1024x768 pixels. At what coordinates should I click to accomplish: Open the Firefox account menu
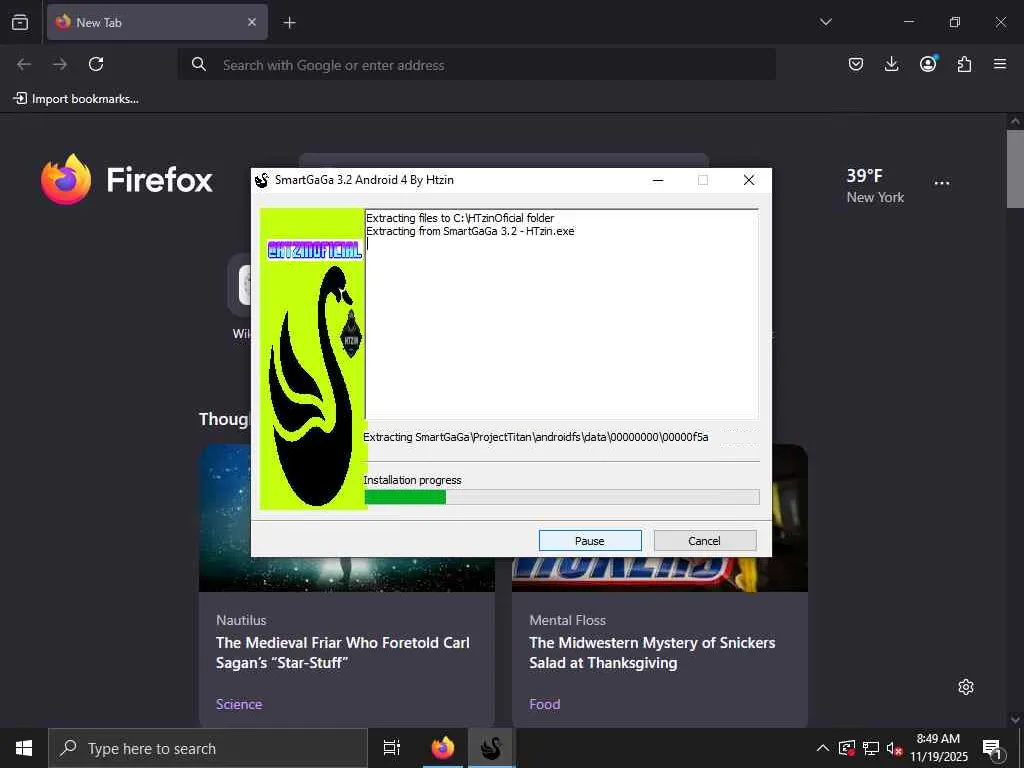pyautogui.click(x=928, y=63)
